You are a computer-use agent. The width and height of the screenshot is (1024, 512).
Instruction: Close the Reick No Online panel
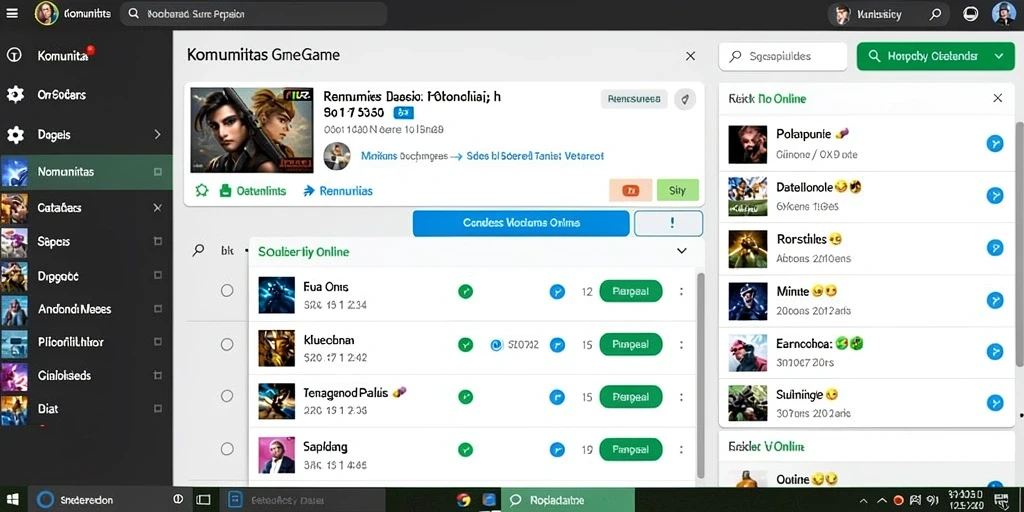tap(997, 99)
